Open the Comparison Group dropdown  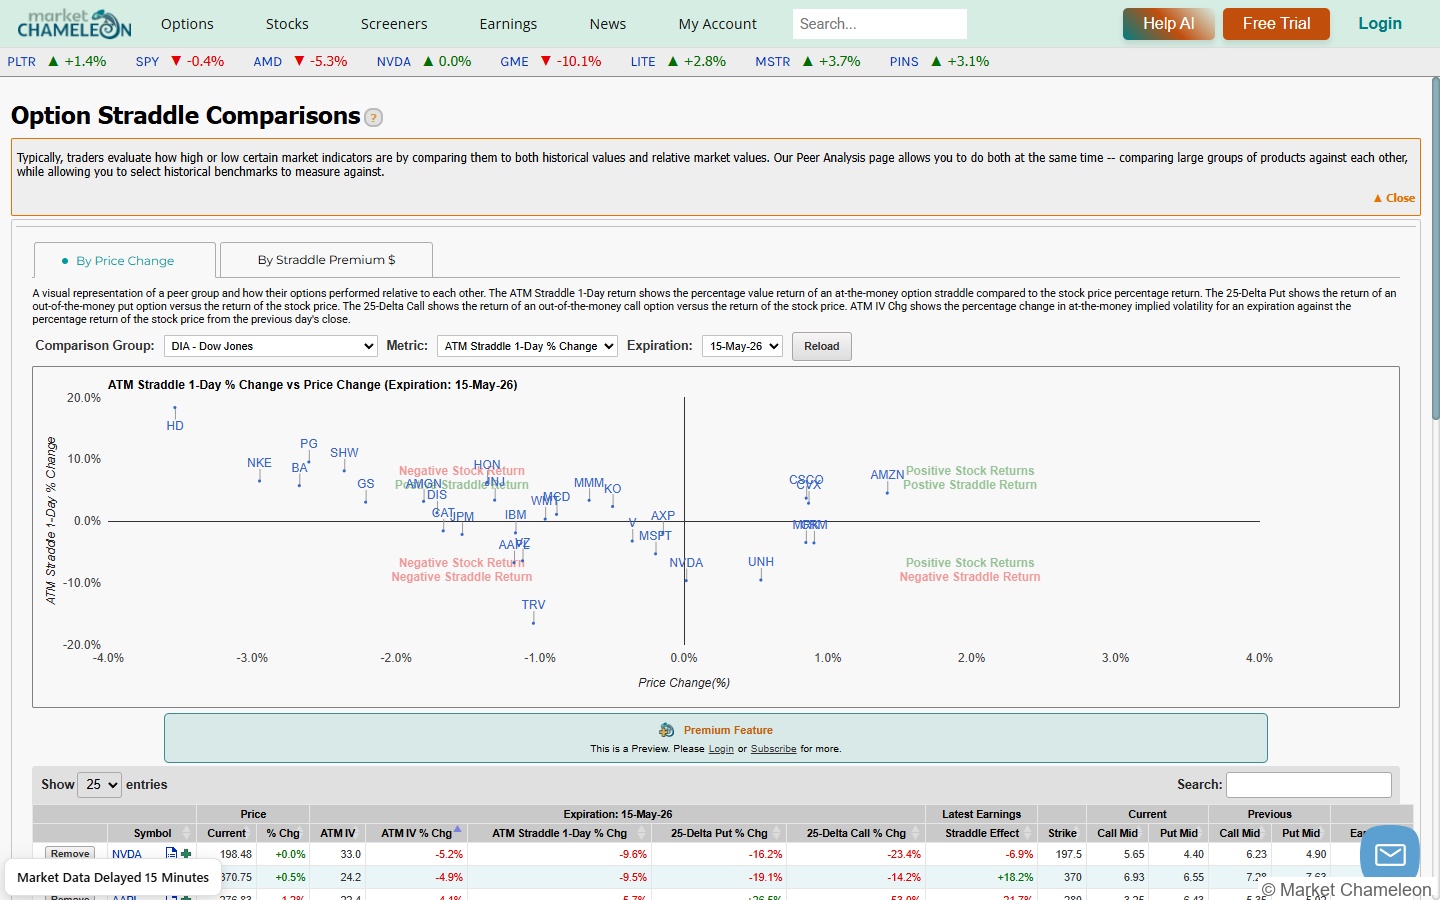pyautogui.click(x=271, y=346)
